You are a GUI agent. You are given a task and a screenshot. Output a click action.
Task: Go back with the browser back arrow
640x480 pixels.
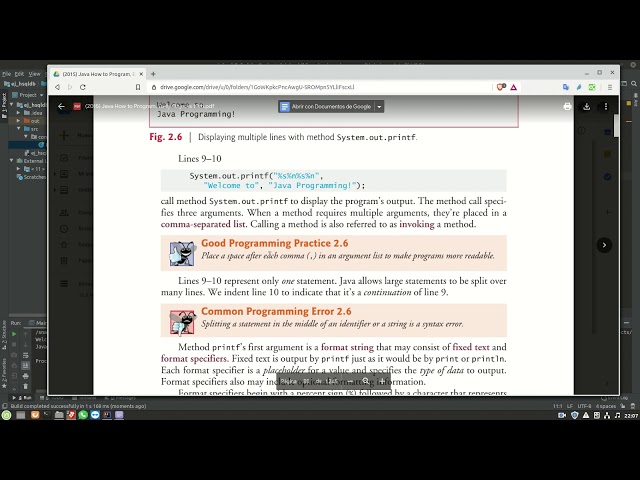click(x=58, y=87)
